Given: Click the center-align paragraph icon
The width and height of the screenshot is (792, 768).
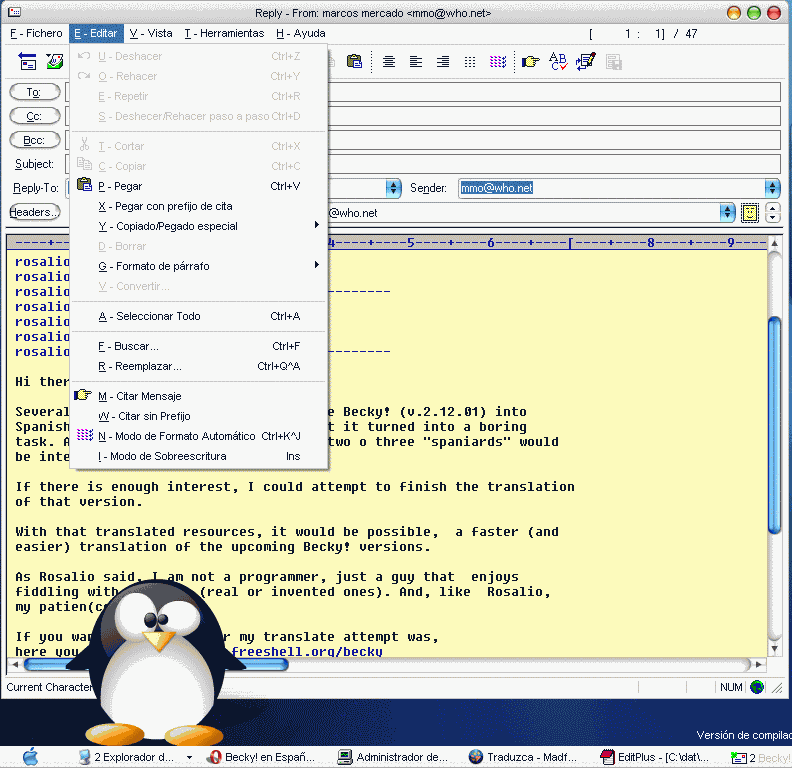Looking at the screenshot, I should (x=388, y=62).
